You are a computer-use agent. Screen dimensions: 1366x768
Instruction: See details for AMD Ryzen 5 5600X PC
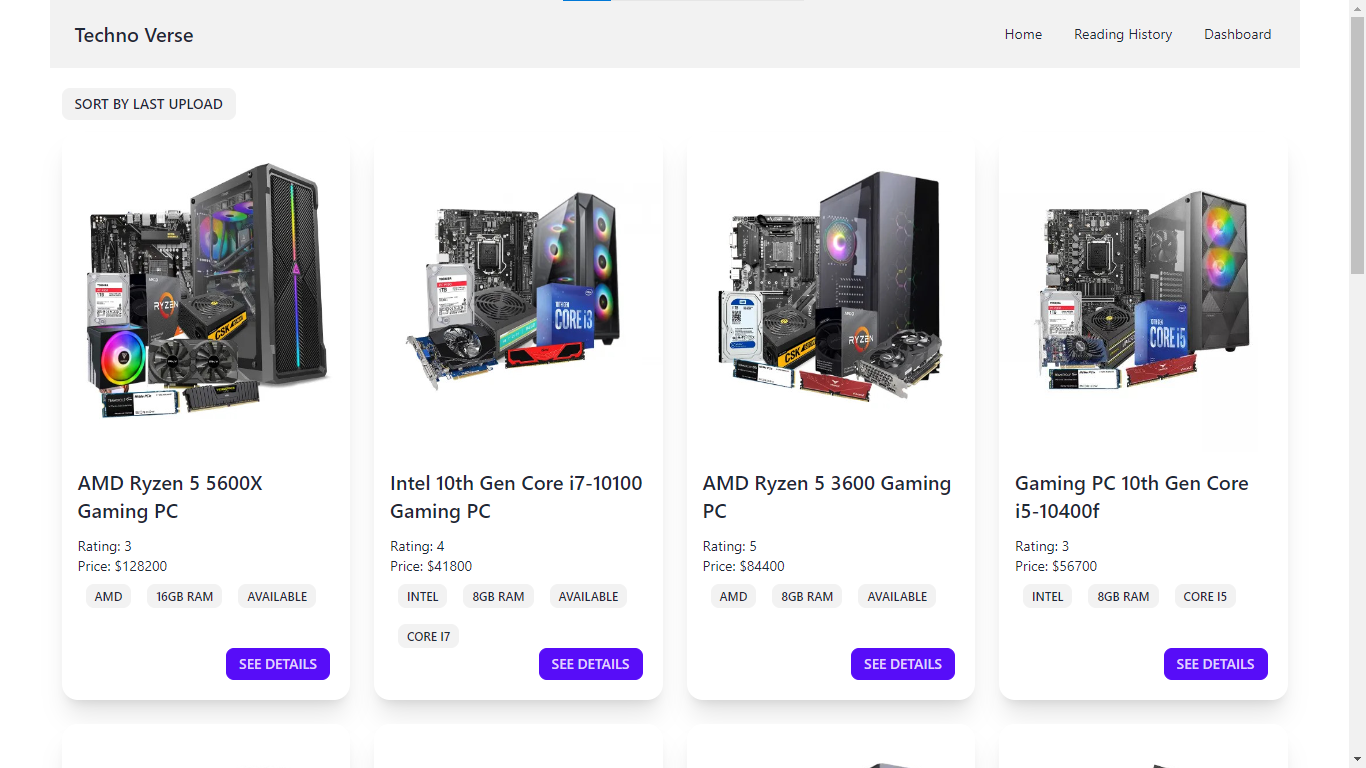click(277, 664)
